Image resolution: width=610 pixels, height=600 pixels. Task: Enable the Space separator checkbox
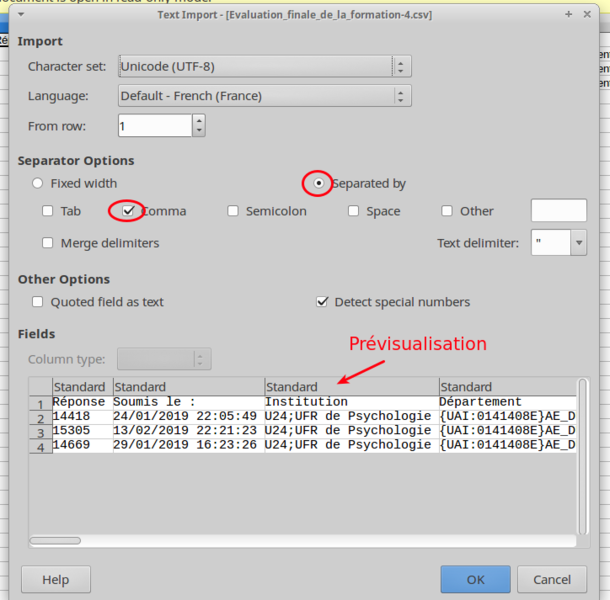[x=353, y=211]
